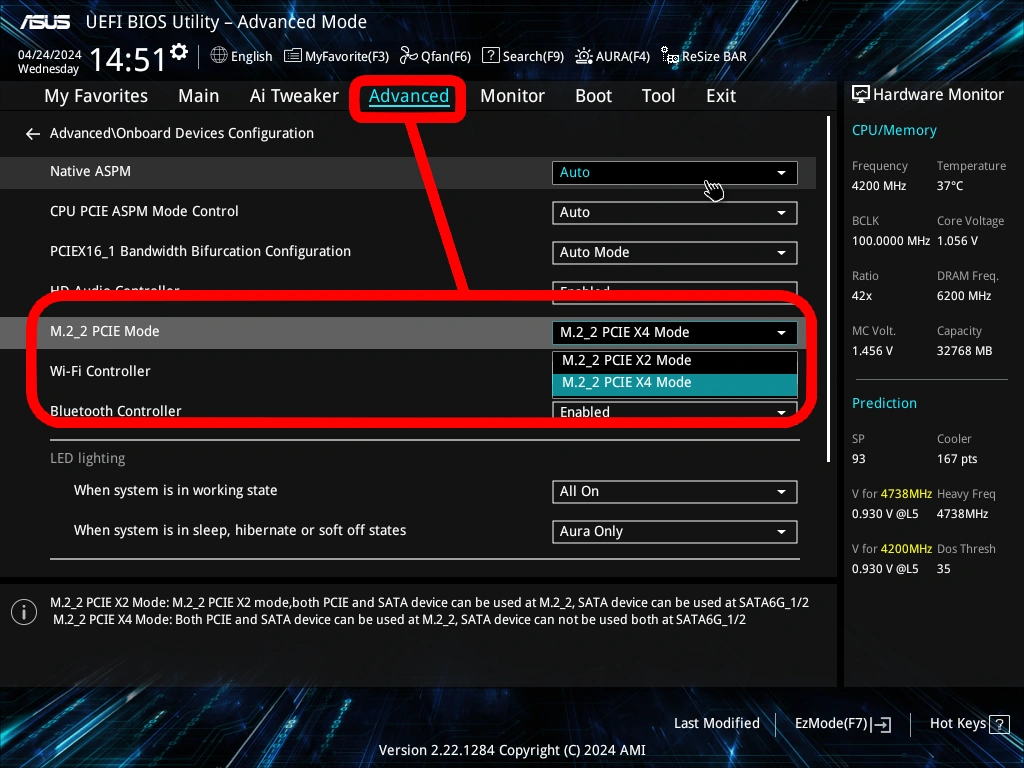Click the 04/24/2024 date text
This screenshot has height=768, width=1024.
(x=50, y=55)
